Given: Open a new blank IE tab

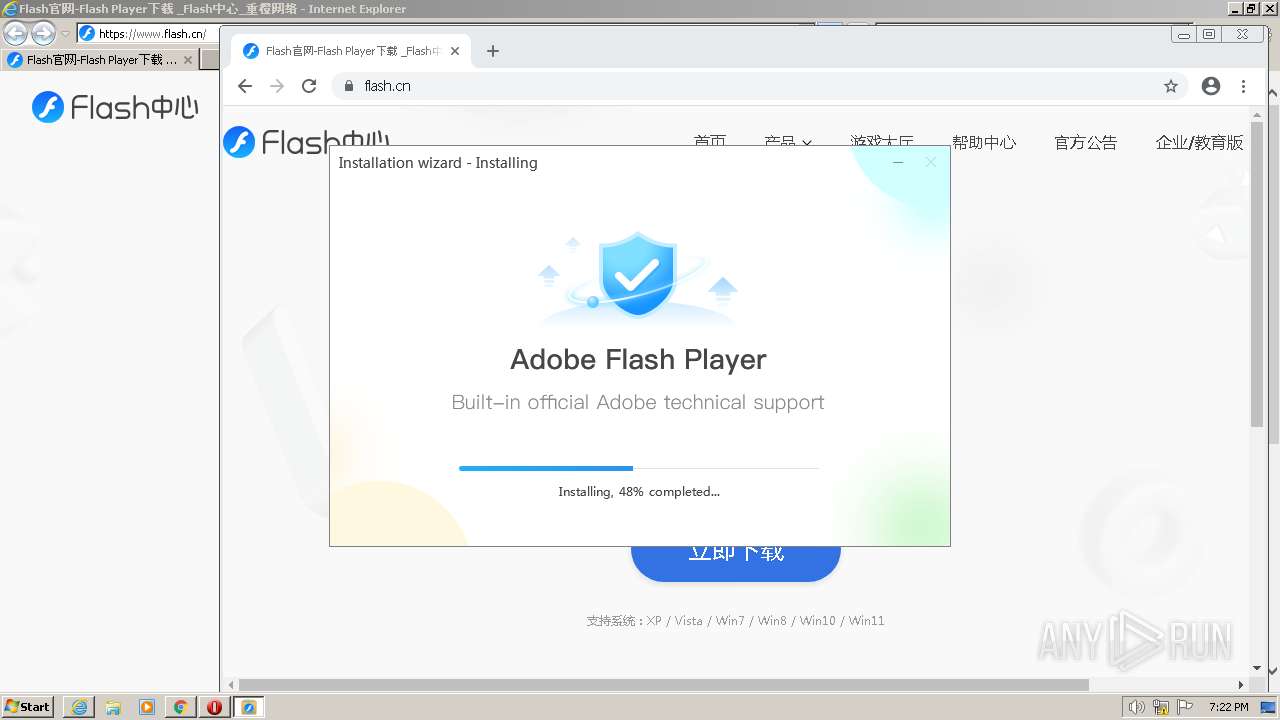Looking at the screenshot, I should (x=210, y=60).
